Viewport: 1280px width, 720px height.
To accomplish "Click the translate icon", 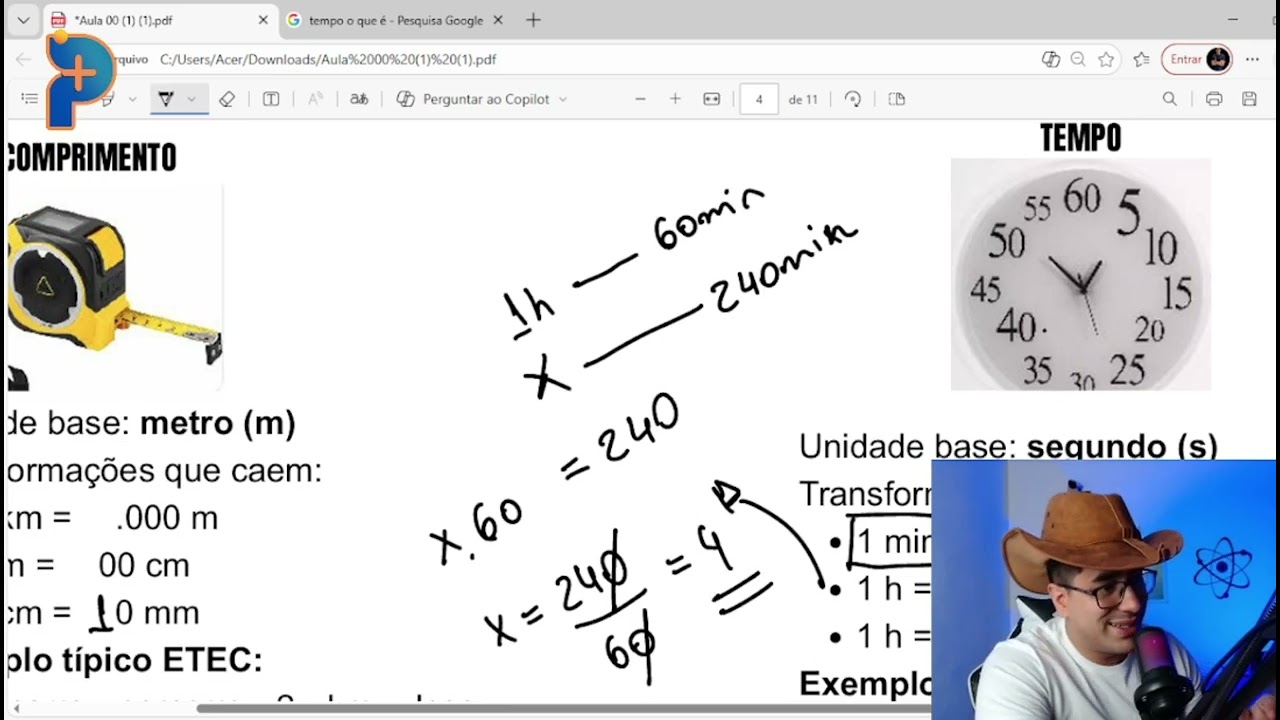I will tap(359, 99).
